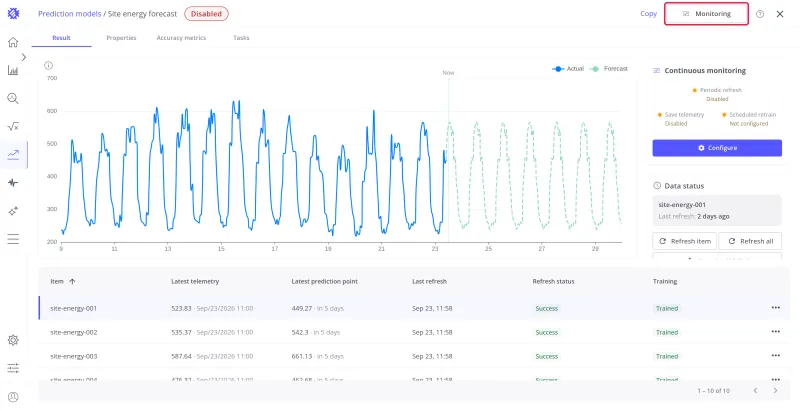Click the Configure button
The image size is (800, 411).
(717, 148)
